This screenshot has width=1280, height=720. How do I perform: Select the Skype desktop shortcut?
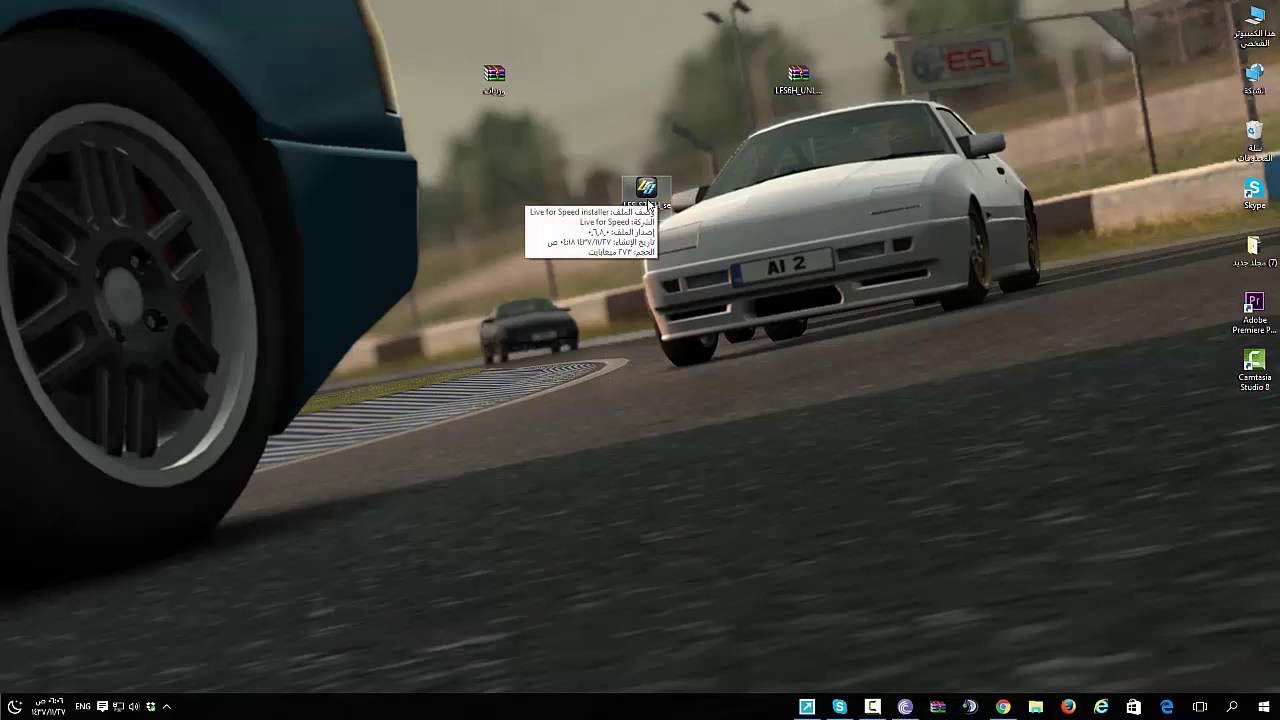(1254, 194)
